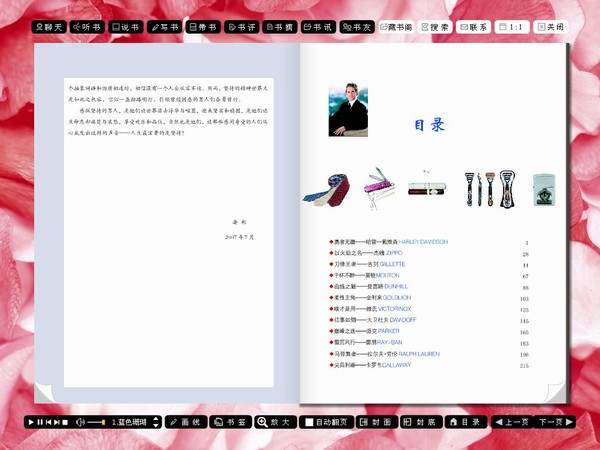Click the man's portrait photo
The width and height of the screenshot is (600, 450).
tap(348, 109)
